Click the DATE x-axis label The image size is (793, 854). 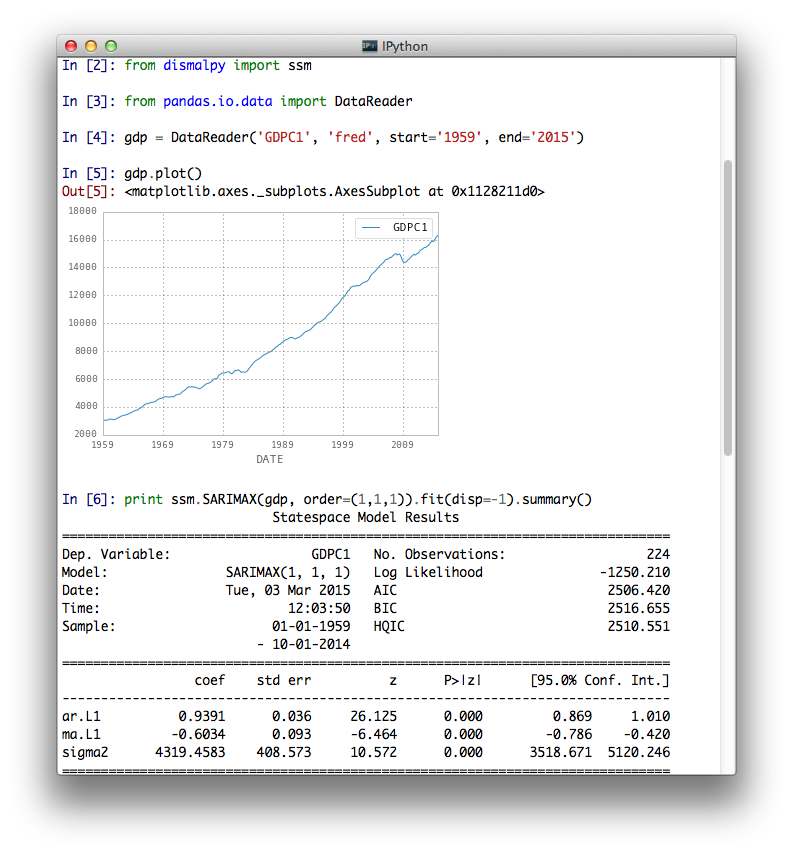(270, 459)
